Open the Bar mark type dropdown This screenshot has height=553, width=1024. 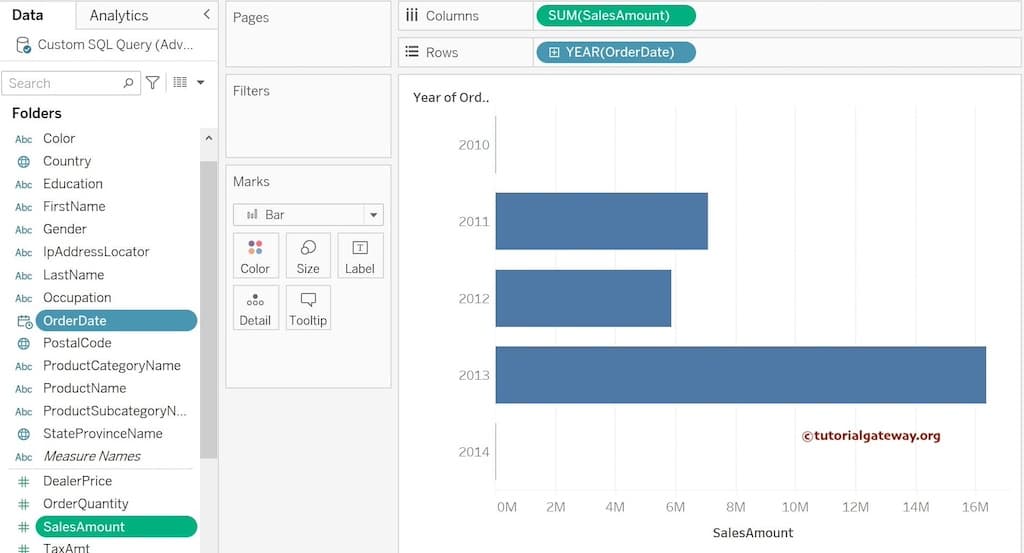373,215
